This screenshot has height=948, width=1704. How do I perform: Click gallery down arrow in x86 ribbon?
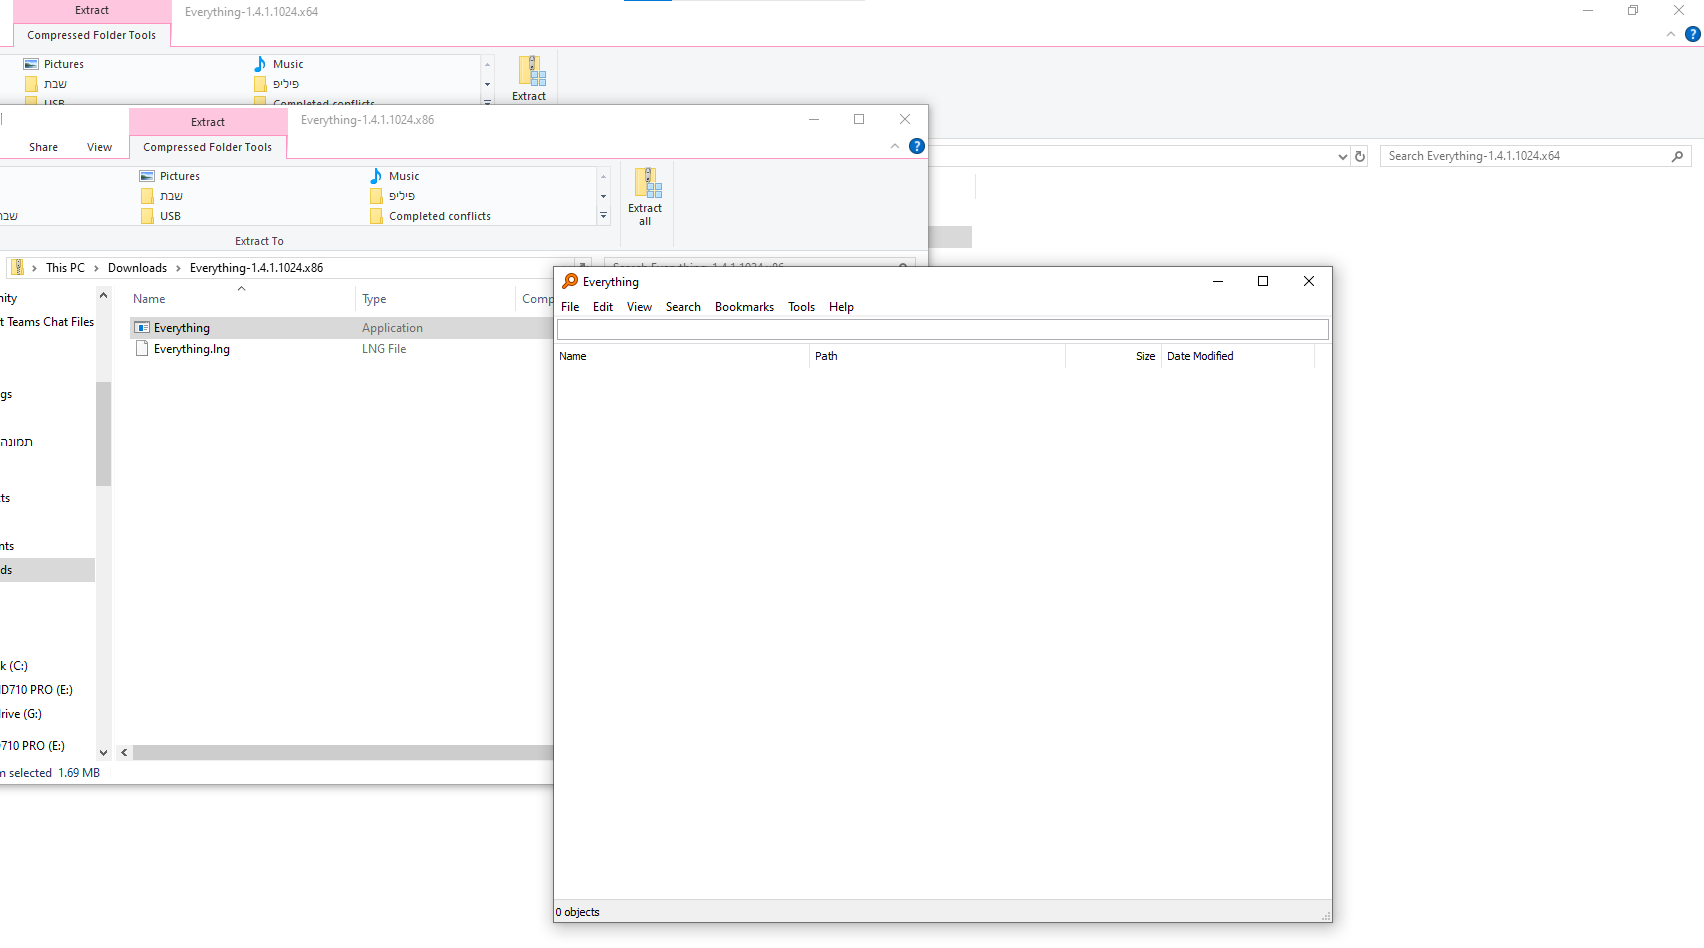pos(603,196)
